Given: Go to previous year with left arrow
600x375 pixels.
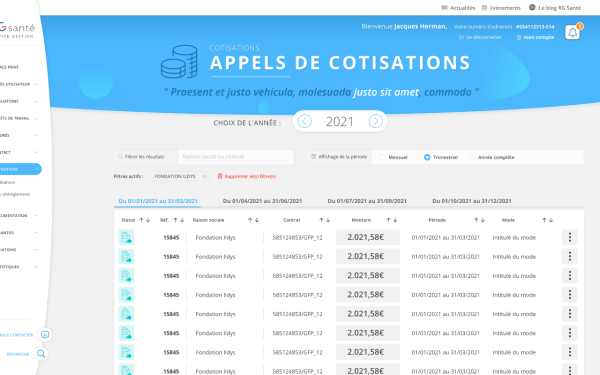Looking at the screenshot, I should [305, 122].
